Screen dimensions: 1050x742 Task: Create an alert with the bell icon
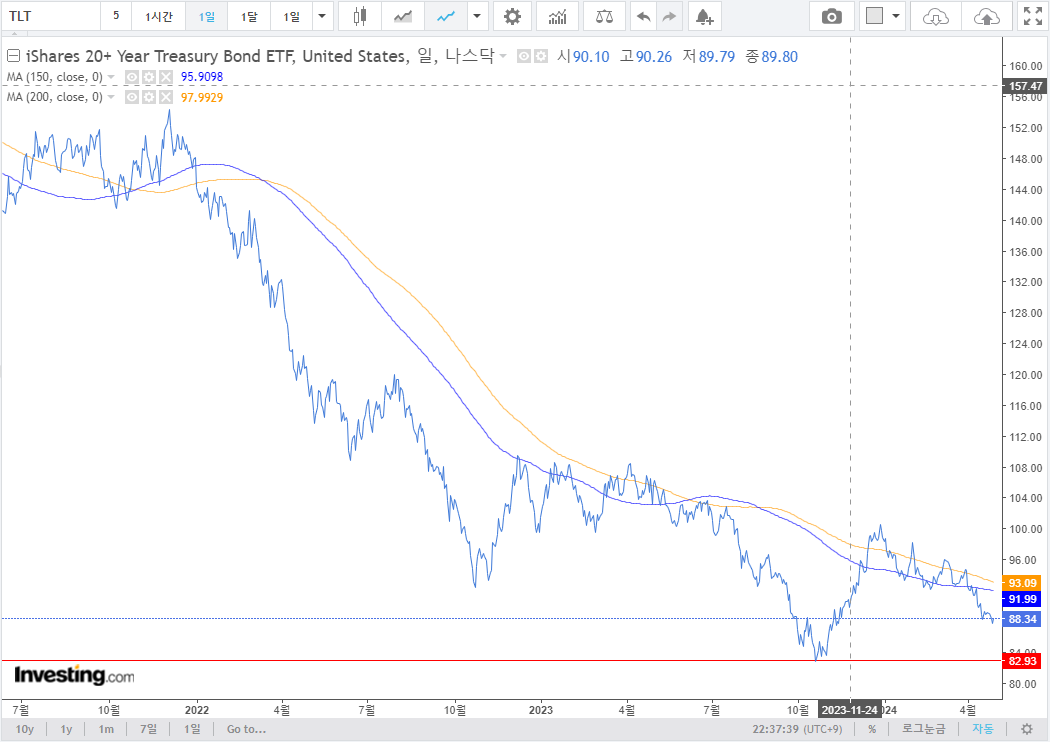704,16
